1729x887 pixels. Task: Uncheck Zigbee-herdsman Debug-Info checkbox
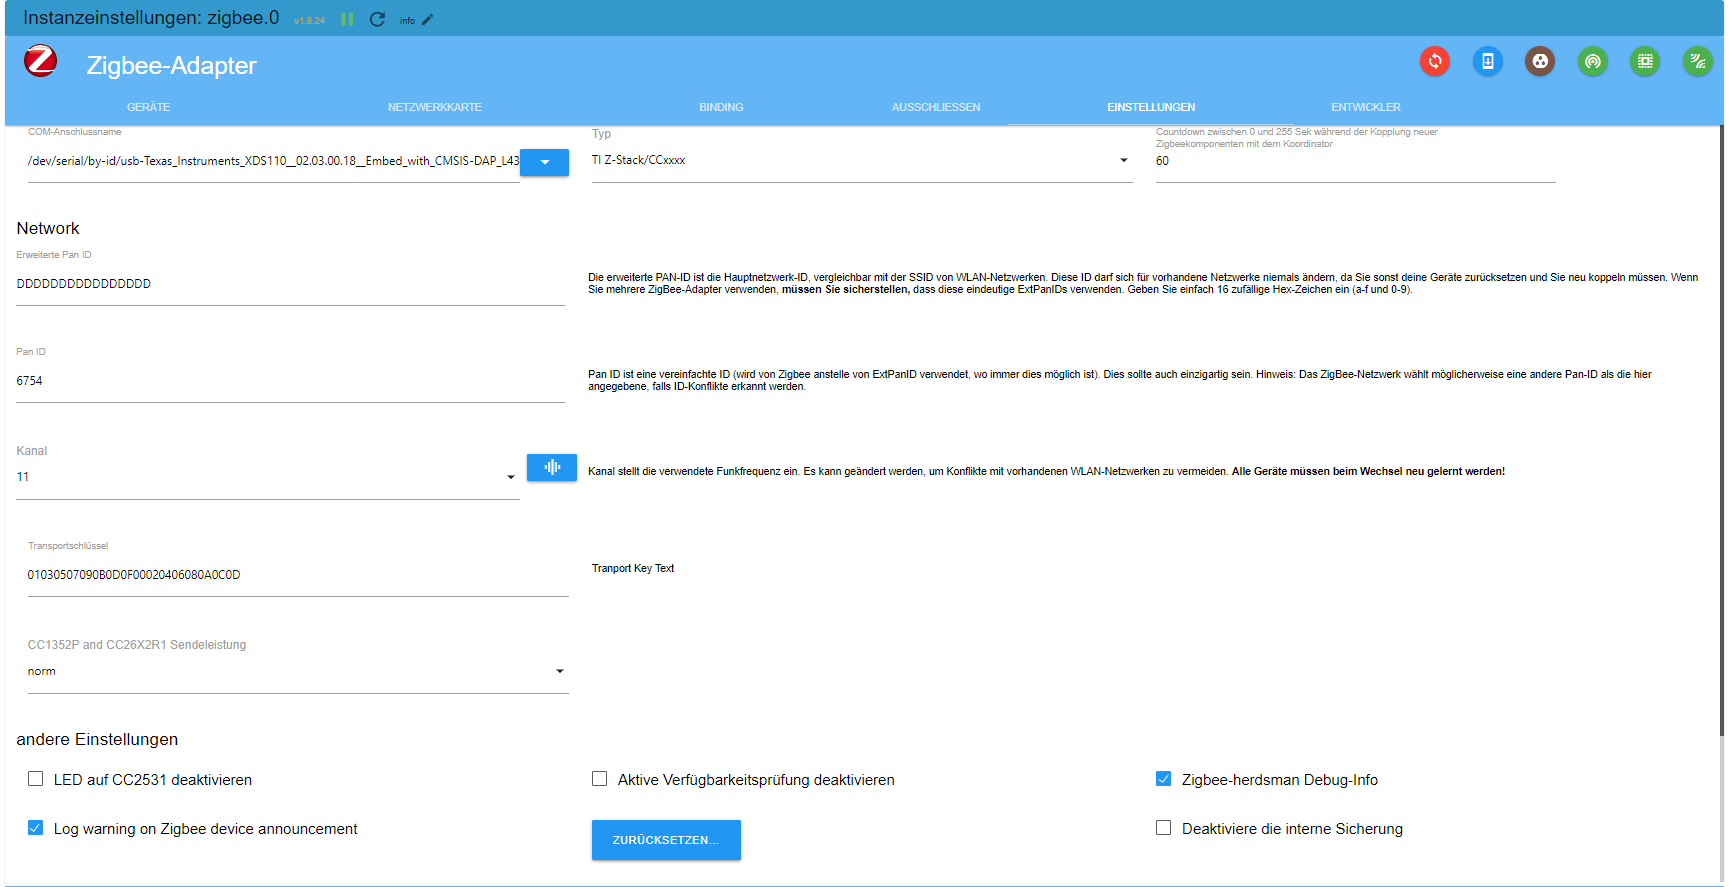(1164, 778)
